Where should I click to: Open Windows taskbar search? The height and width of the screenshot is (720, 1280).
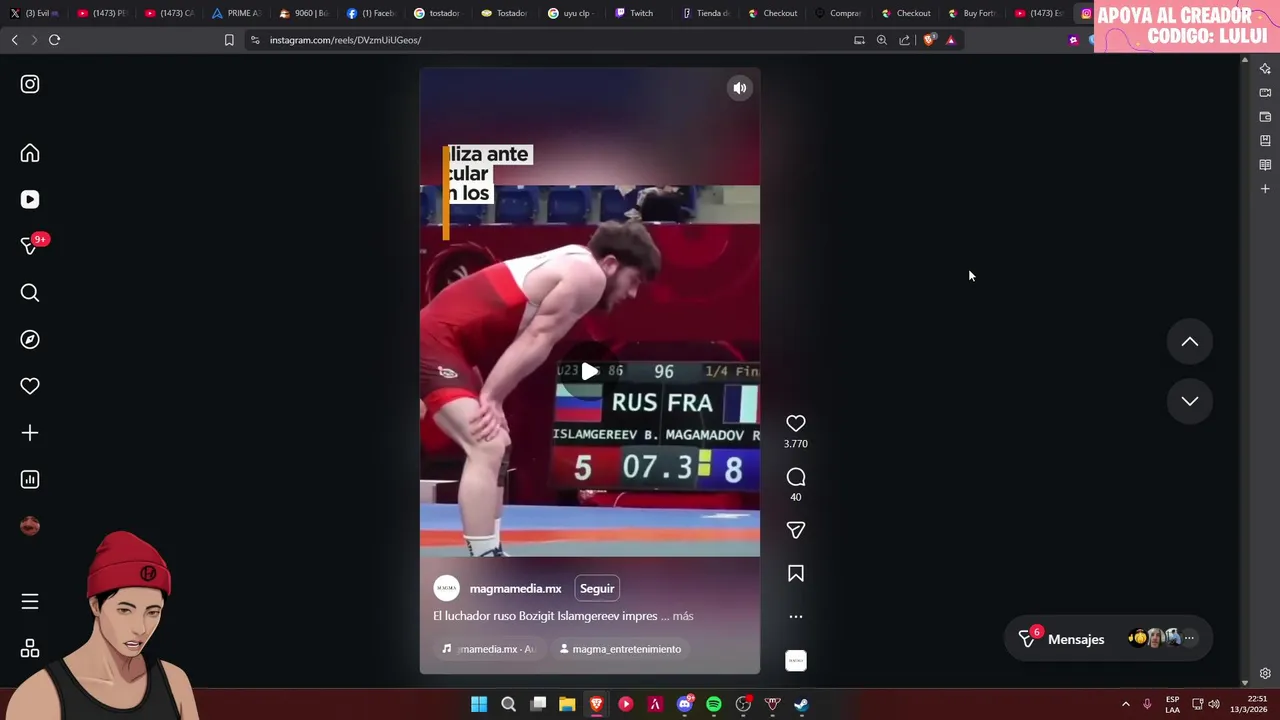(x=508, y=704)
